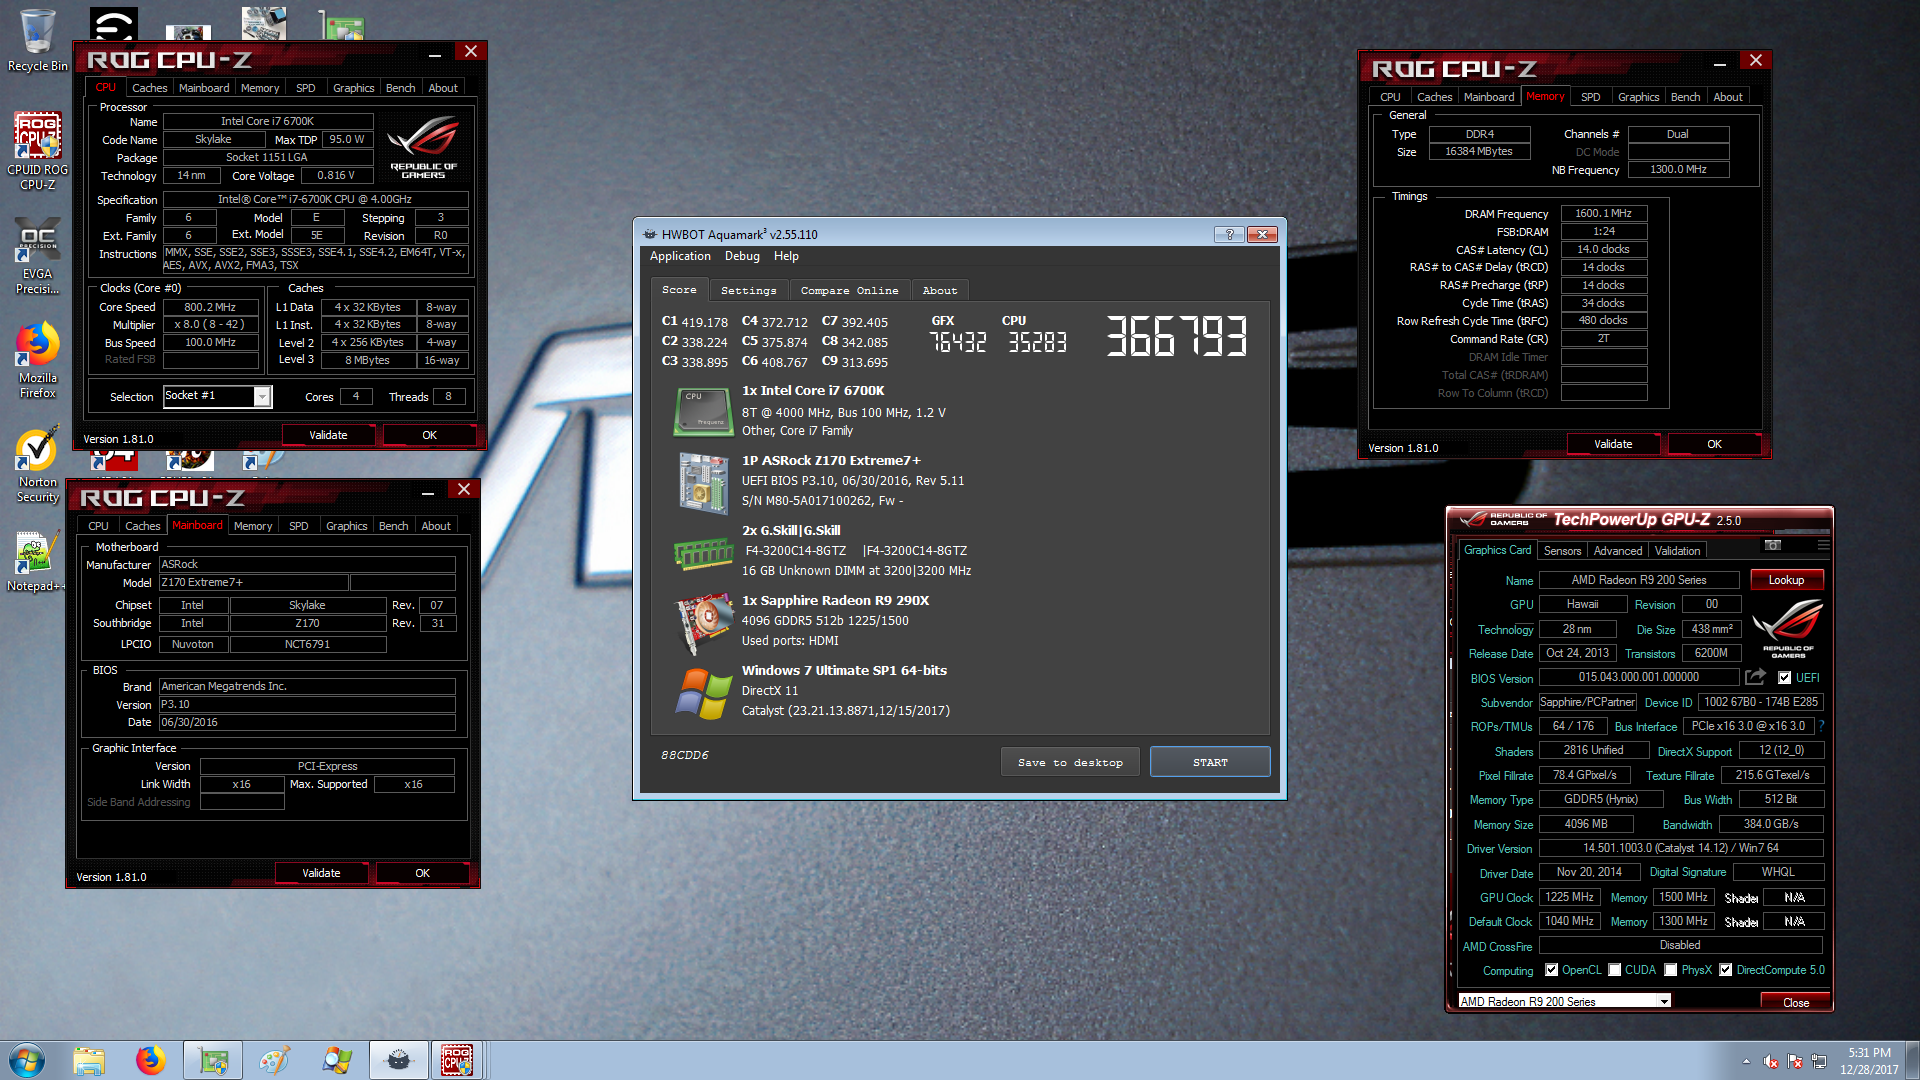Click the Z170 Extreme7+ model field
Screen dimensions: 1920x1080
click(x=253, y=582)
